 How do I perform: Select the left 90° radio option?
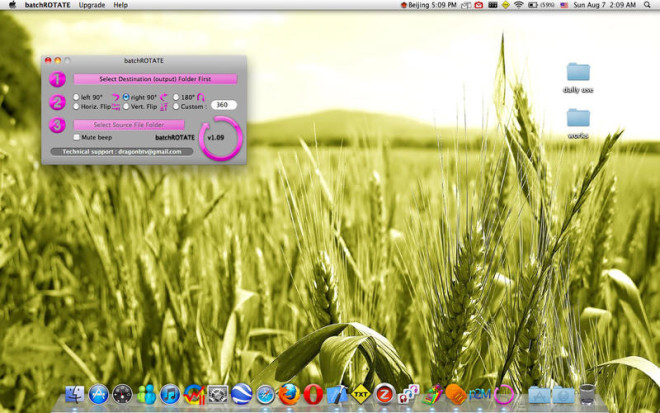pos(76,97)
